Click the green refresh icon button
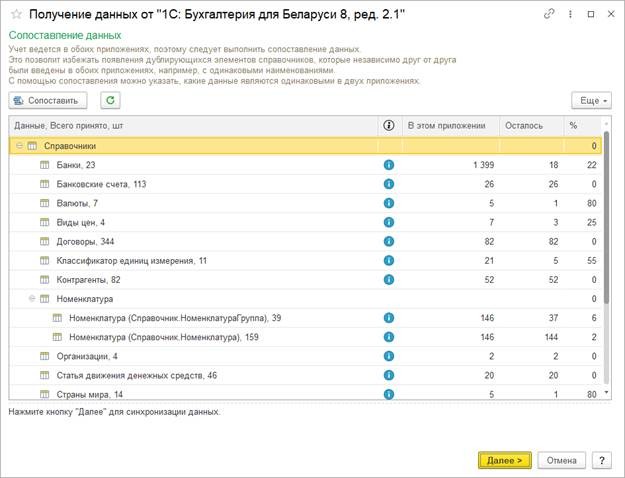This screenshot has width=625, height=478. pyautogui.click(x=110, y=100)
